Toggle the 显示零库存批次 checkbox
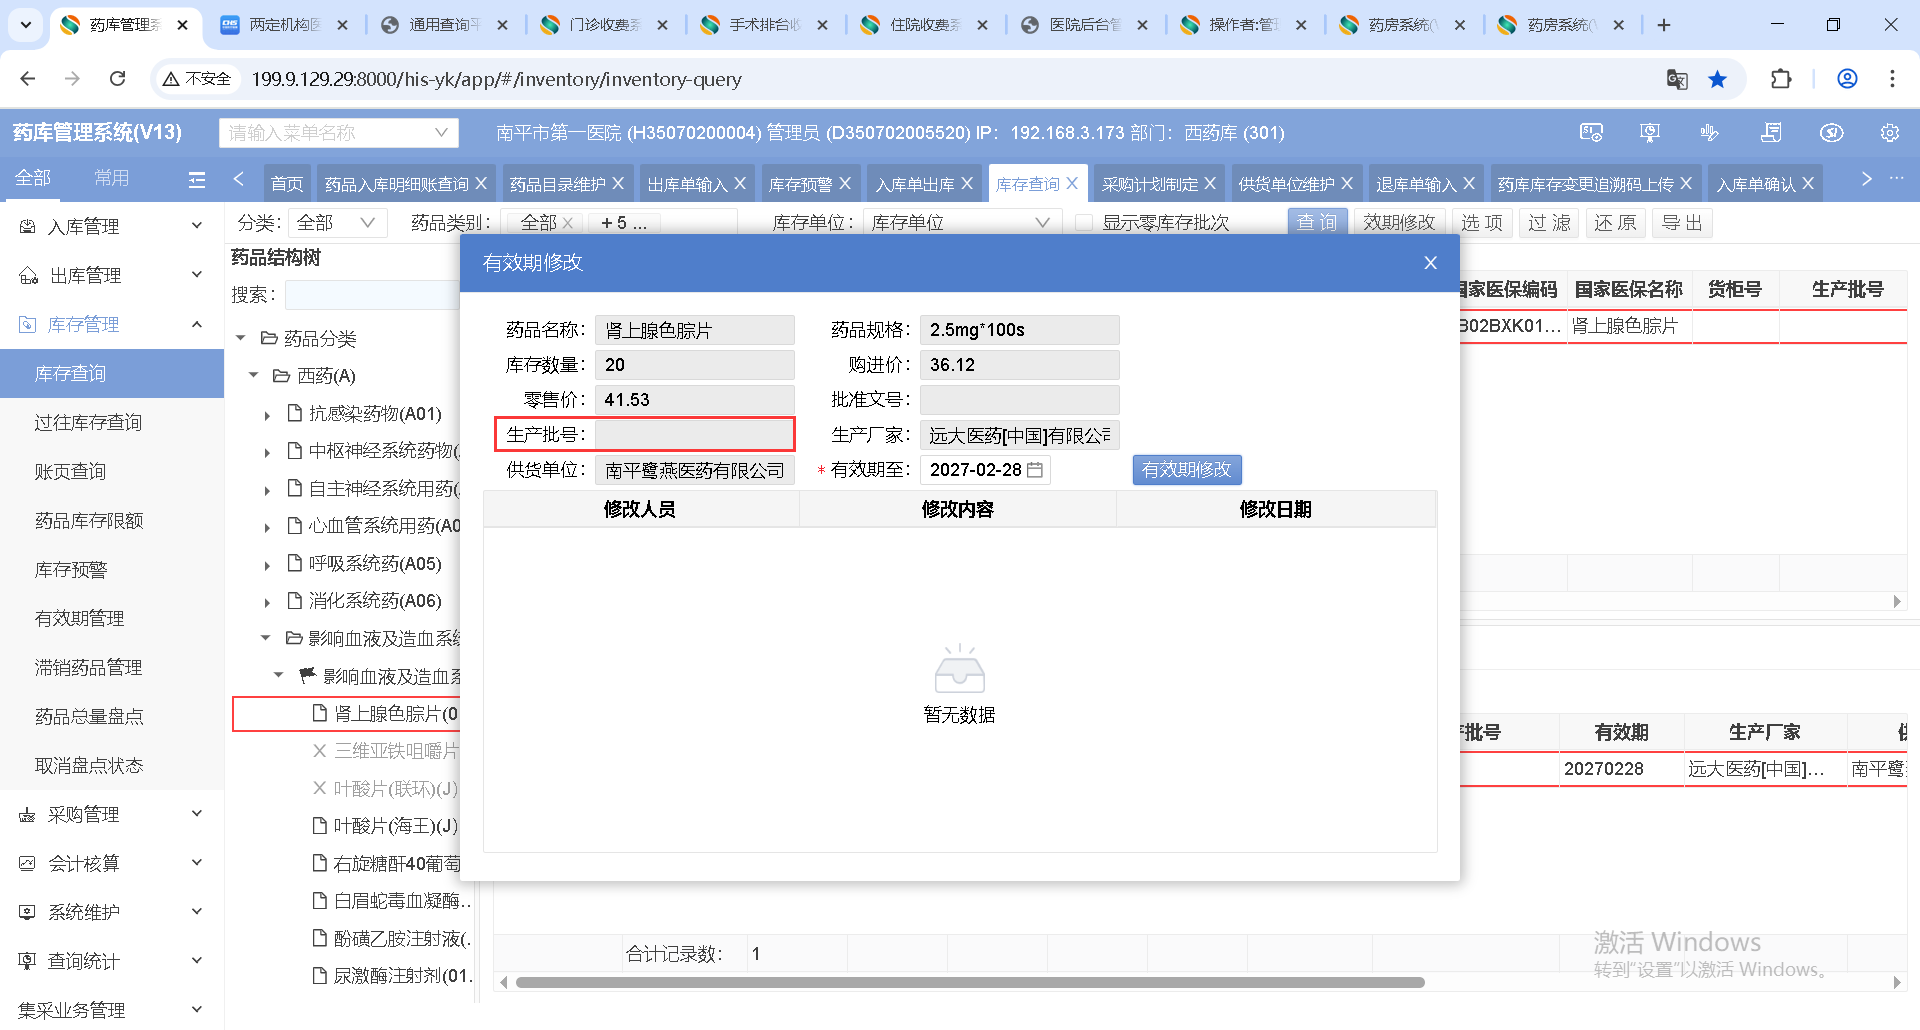This screenshot has height=1030, width=1920. pyautogui.click(x=1084, y=223)
